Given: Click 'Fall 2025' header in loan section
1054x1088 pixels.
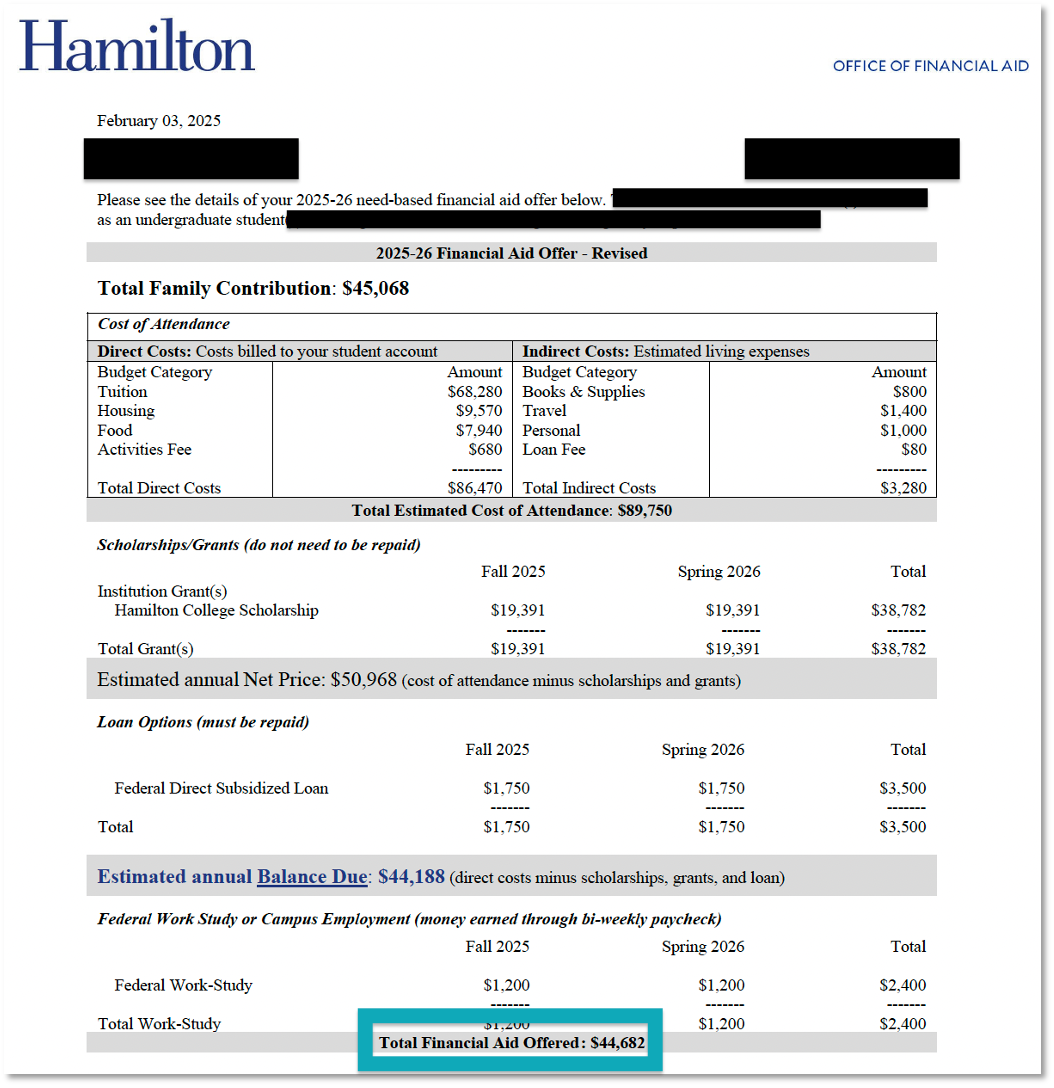Looking at the screenshot, I should point(497,750).
